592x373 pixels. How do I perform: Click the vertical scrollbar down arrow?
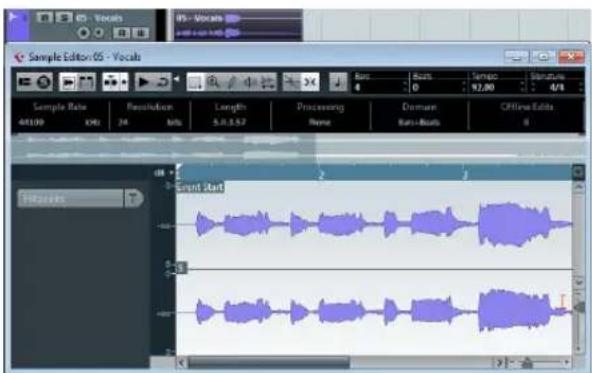point(578,282)
